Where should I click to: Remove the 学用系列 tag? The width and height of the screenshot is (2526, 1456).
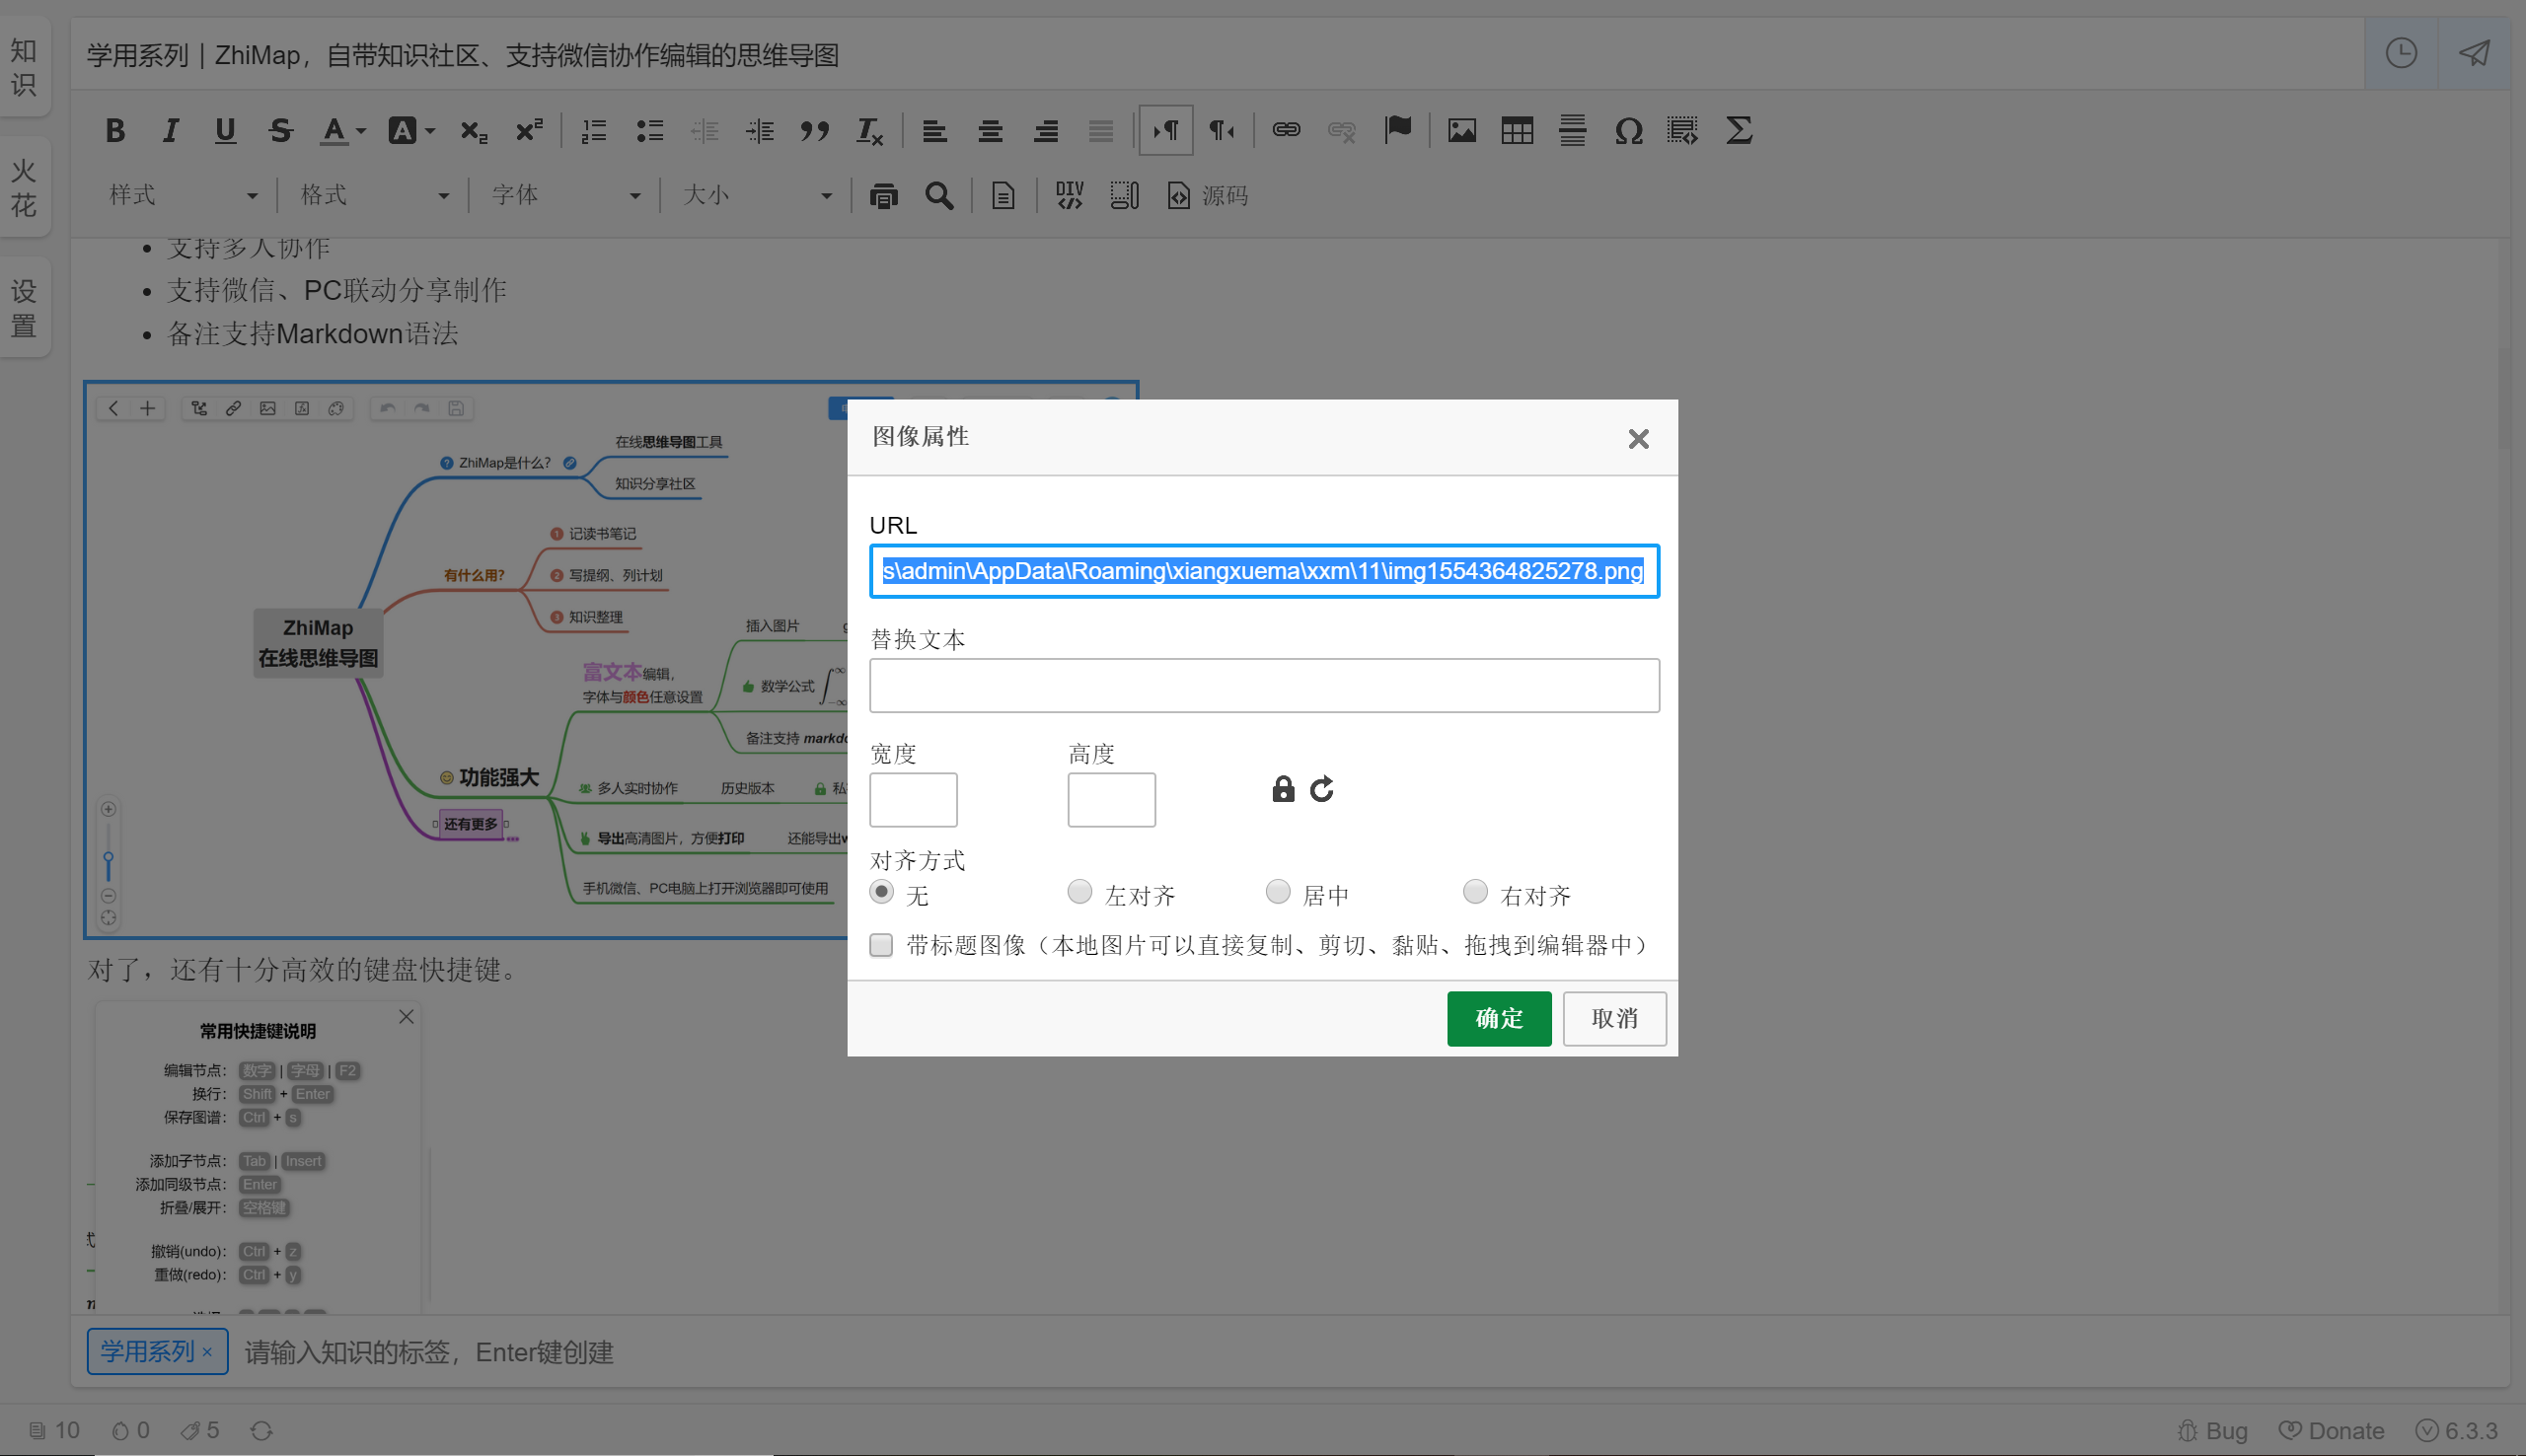point(207,1352)
